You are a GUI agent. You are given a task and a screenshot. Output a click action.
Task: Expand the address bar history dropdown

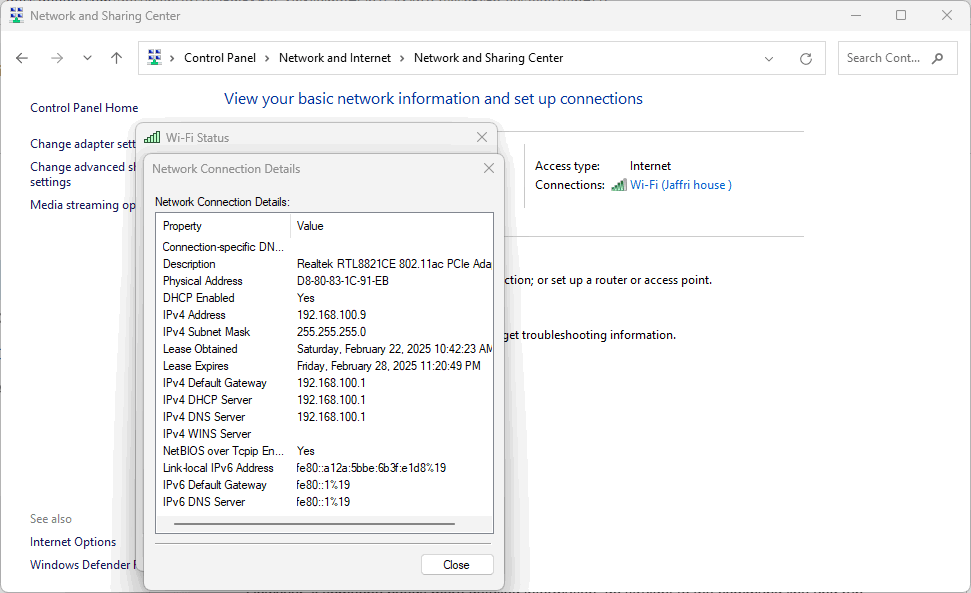tap(768, 59)
